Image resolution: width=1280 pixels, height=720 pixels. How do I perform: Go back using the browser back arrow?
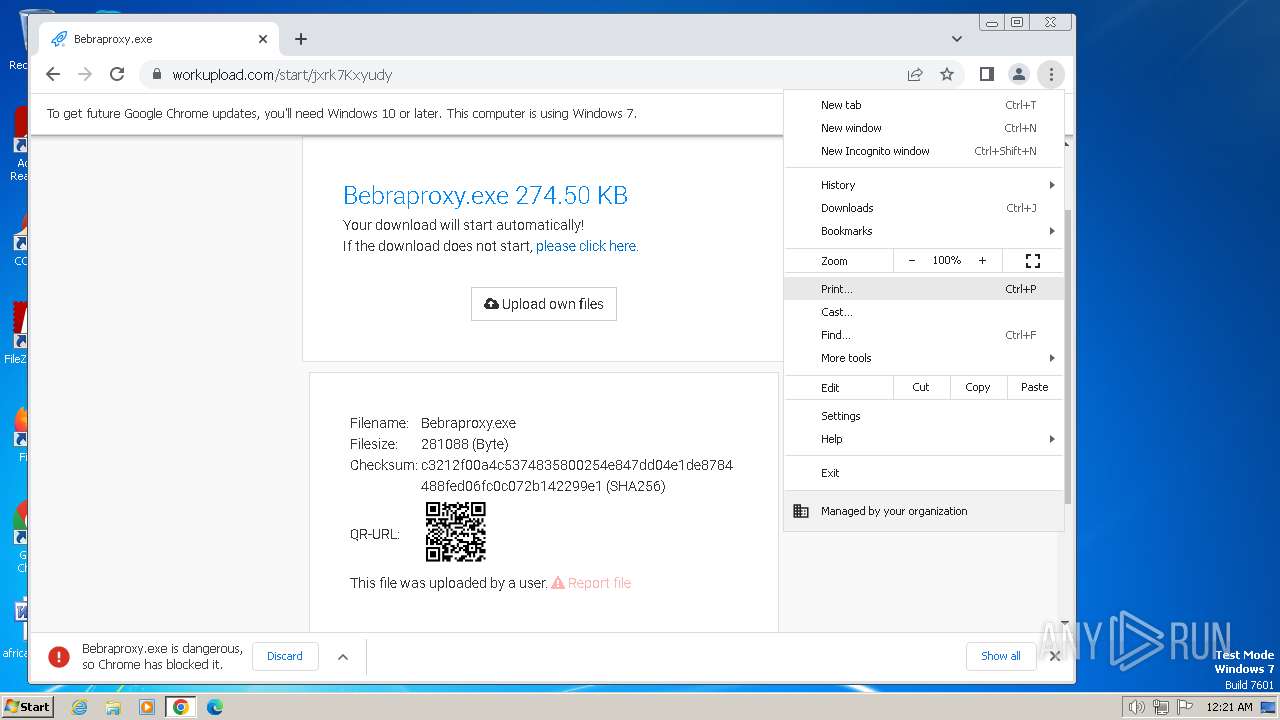click(x=53, y=74)
